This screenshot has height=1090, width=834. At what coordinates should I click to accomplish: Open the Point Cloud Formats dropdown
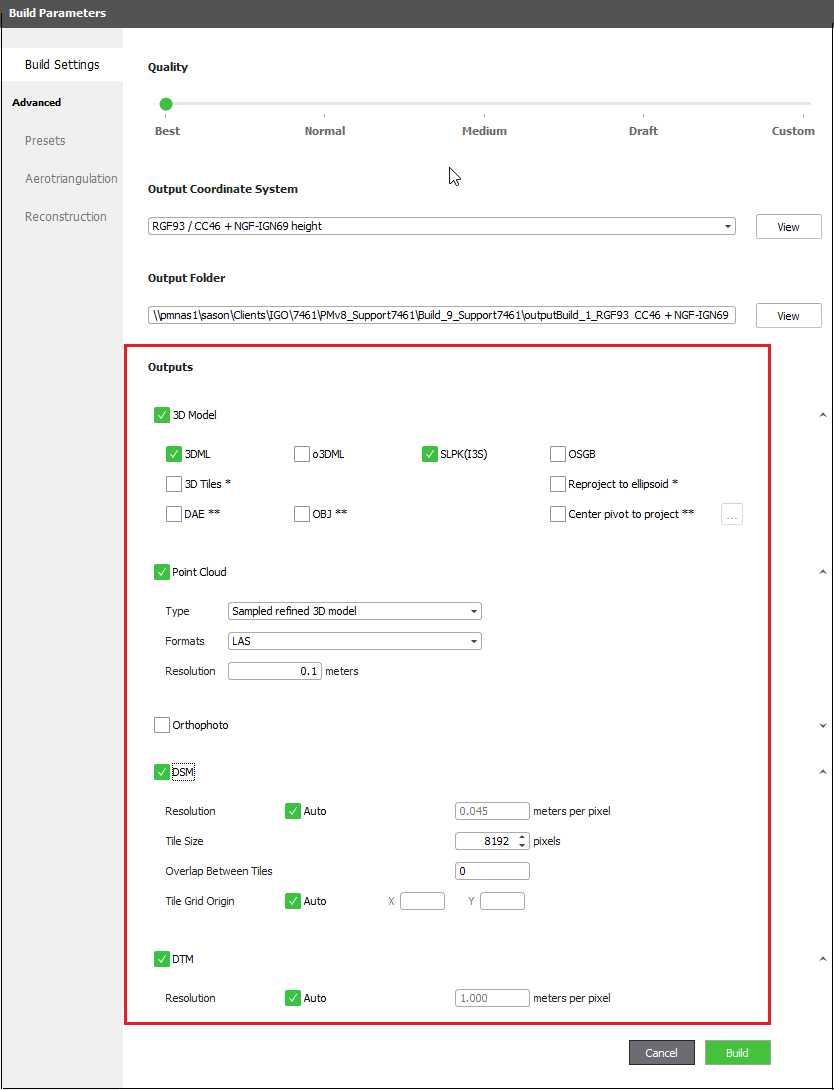pos(354,641)
